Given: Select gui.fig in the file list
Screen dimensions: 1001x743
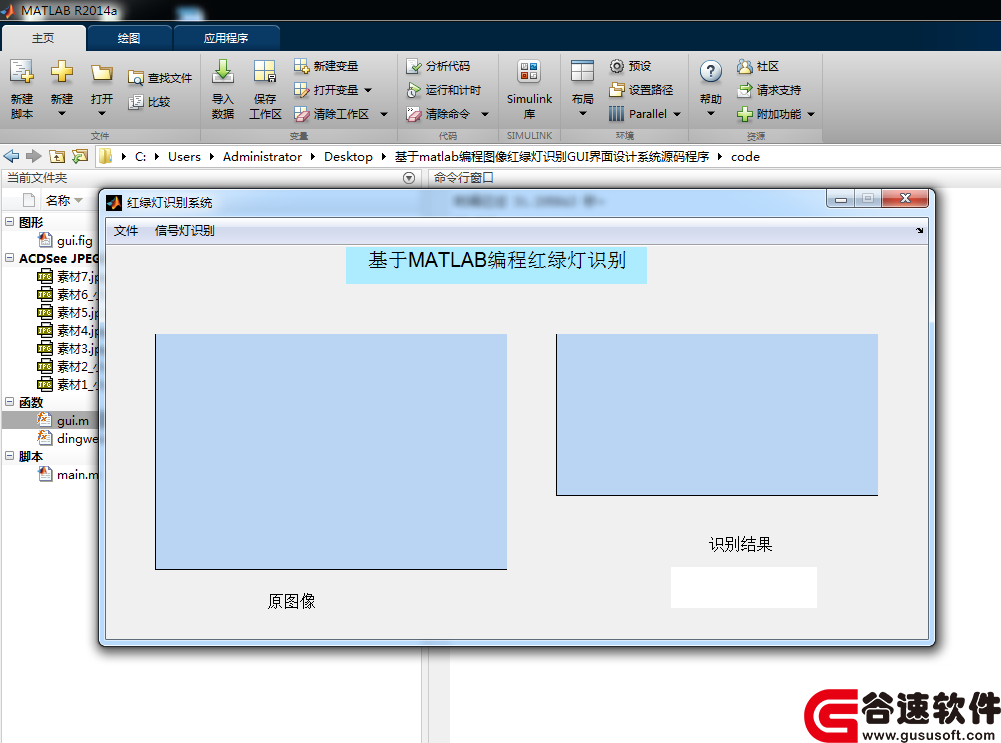Looking at the screenshot, I should click(x=75, y=241).
